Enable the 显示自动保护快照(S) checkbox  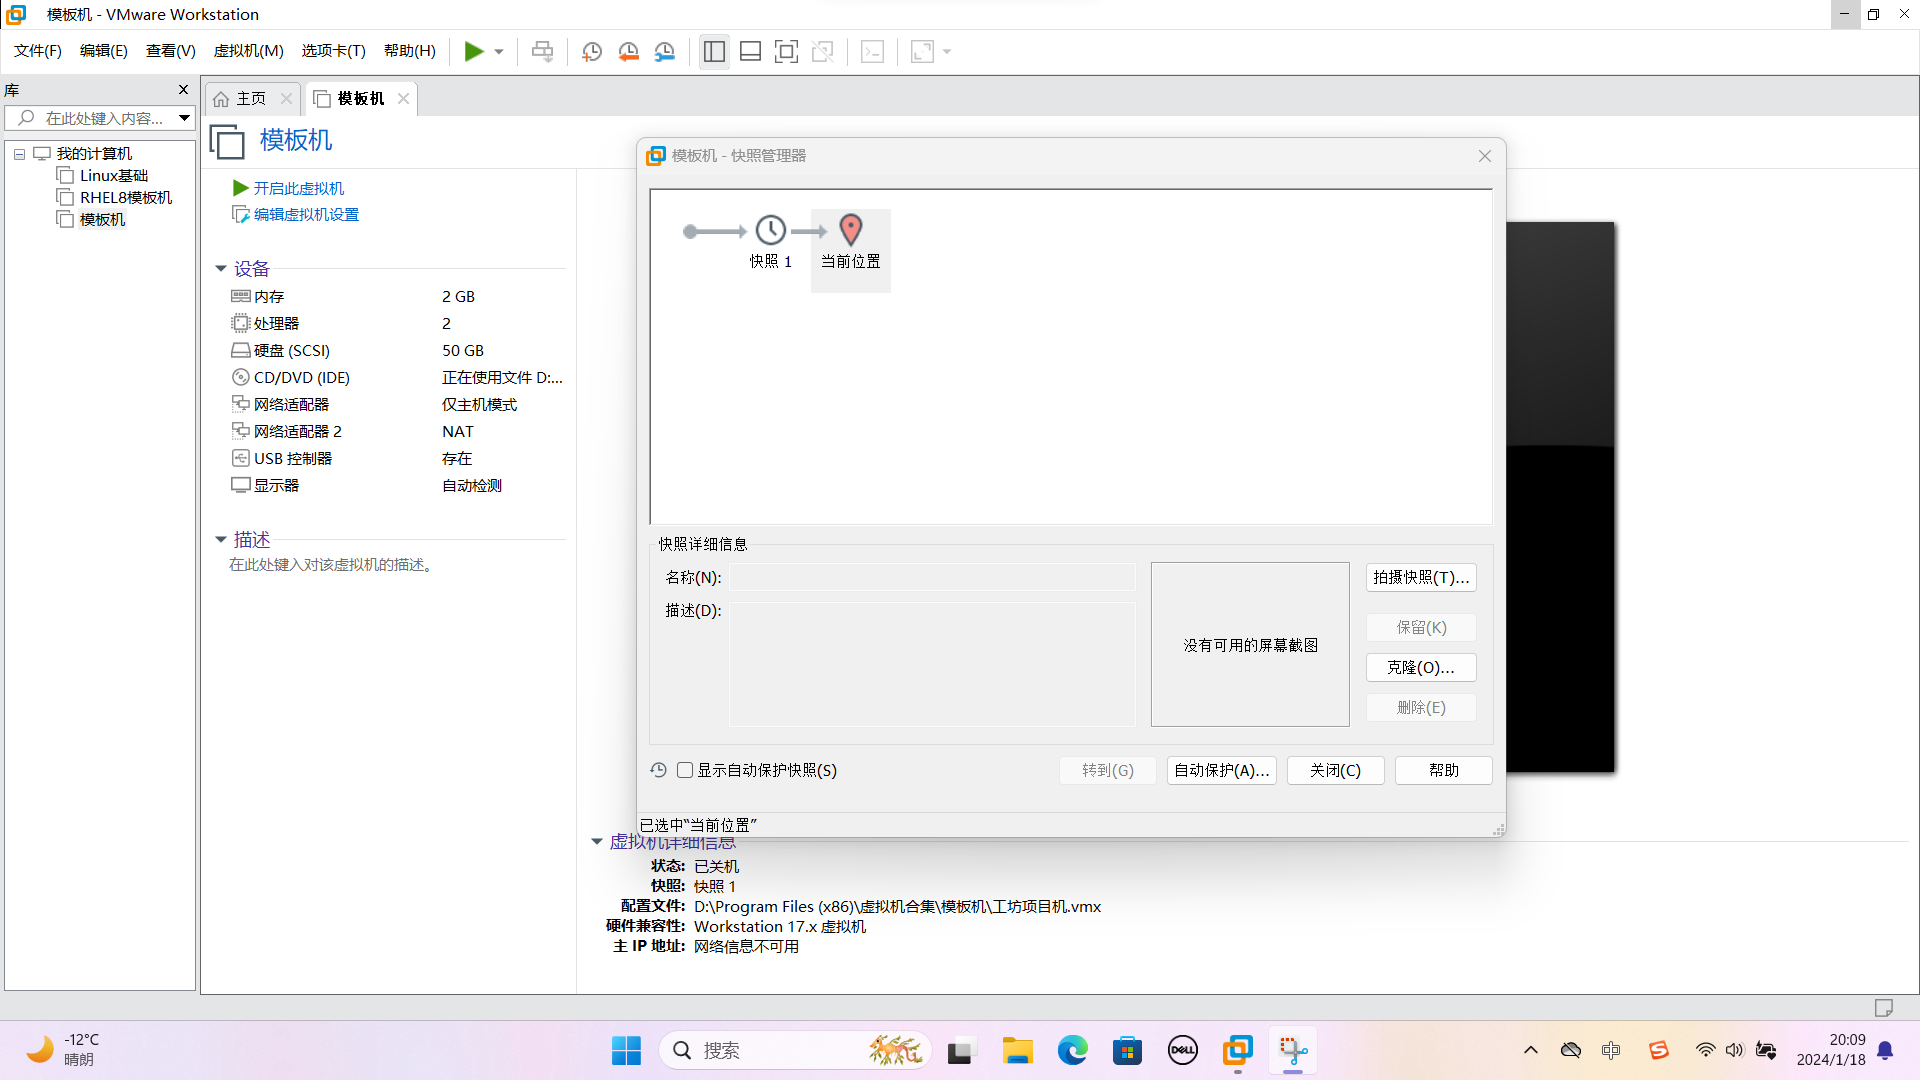685,770
